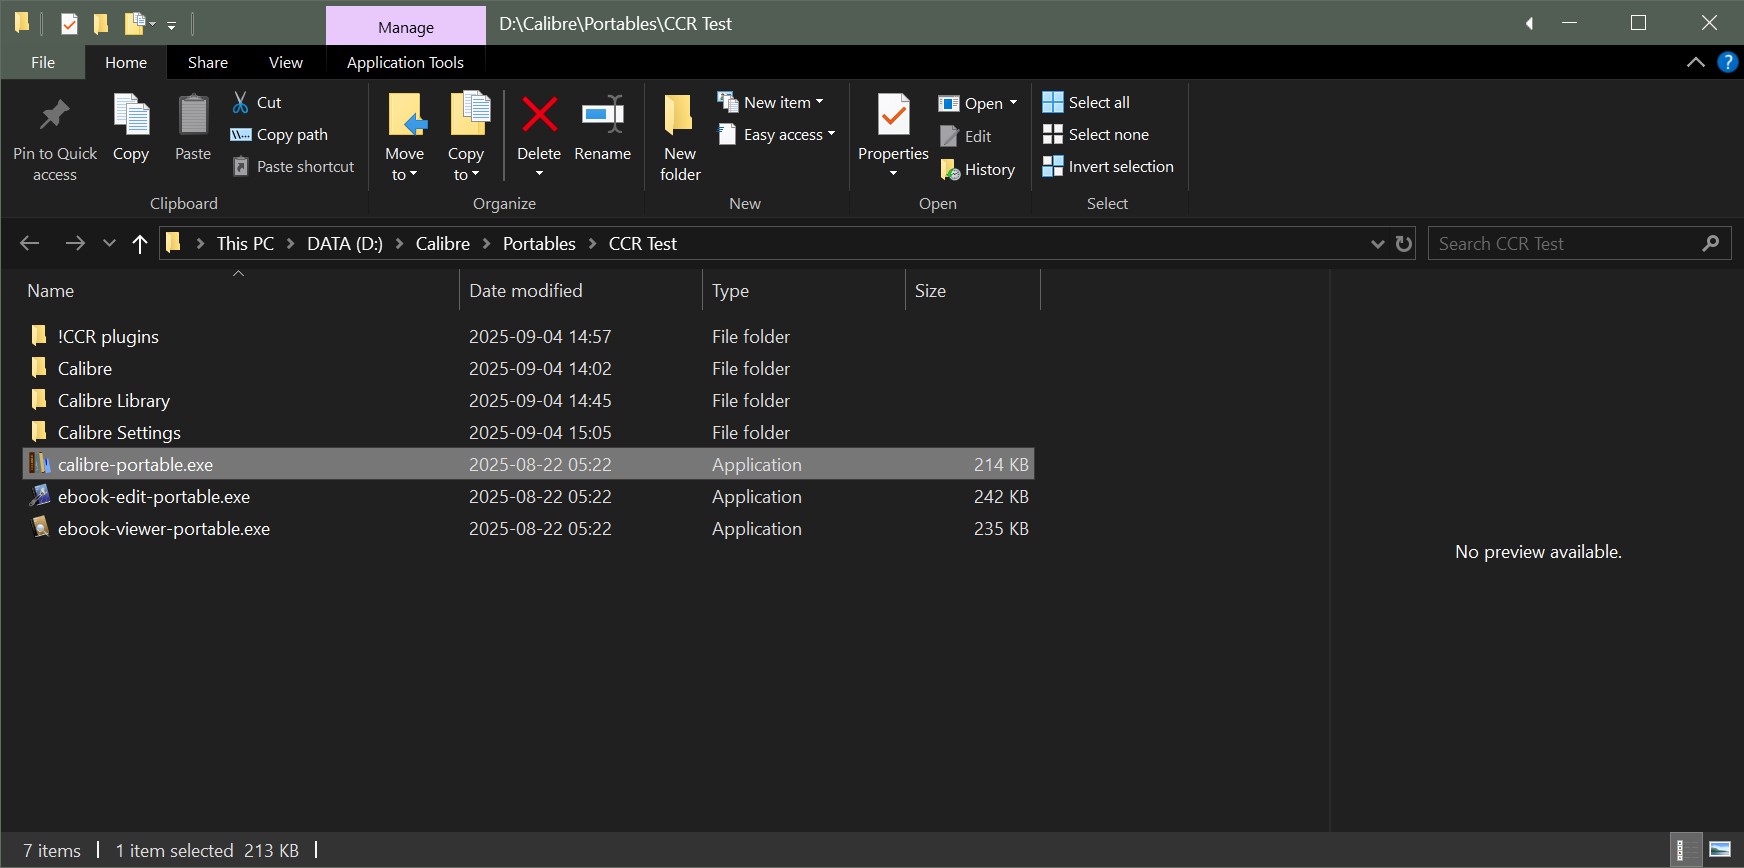Click Properties icon in Quick Access Toolbar
The width and height of the screenshot is (1744, 868).
pos(69,23)
